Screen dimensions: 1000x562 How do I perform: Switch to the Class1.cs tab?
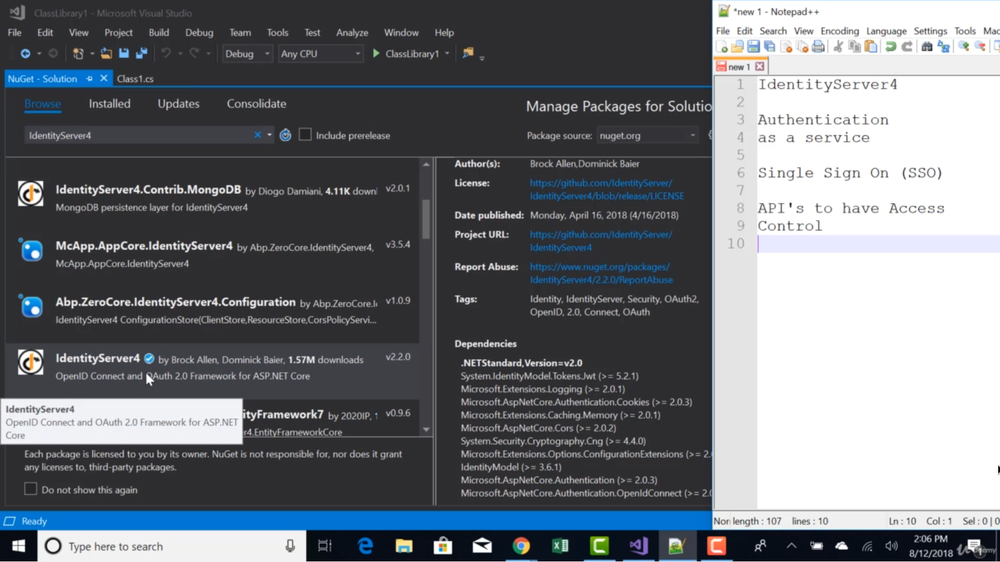[x=135, y=78]
